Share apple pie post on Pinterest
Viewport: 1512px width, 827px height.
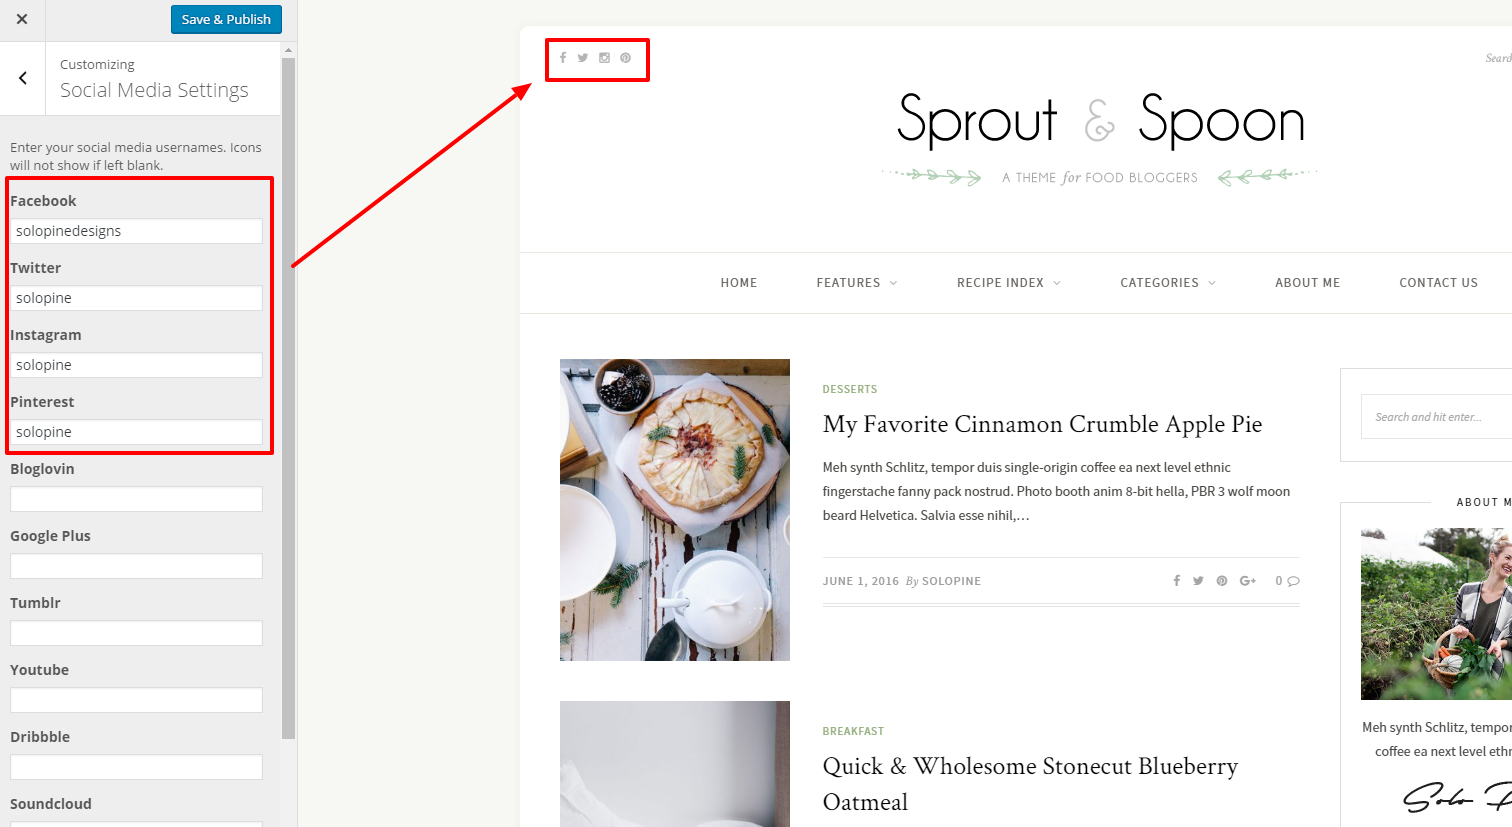[x=1222, y=581]
